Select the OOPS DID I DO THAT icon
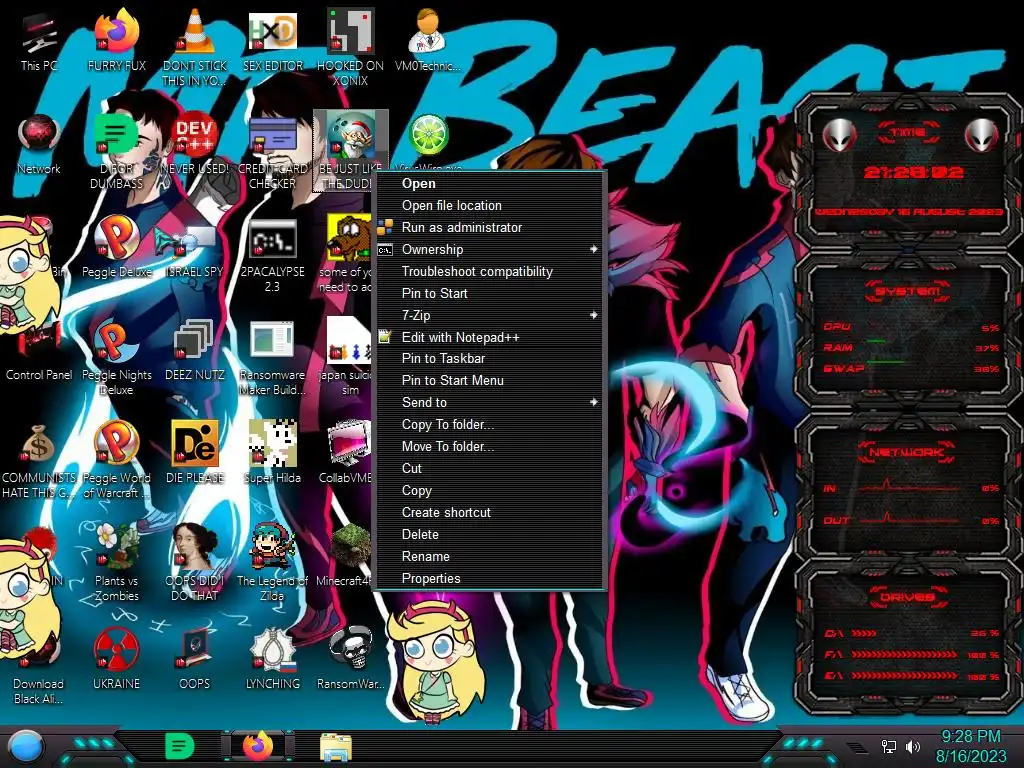 pyautogui.click(x=195, y=563)
